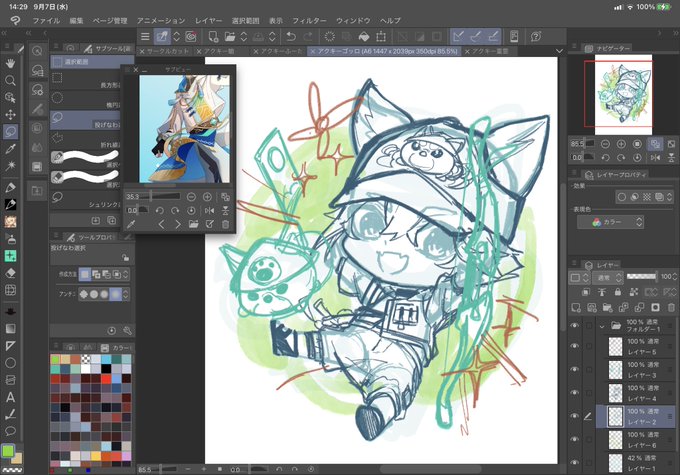Open the layer effects dropdown arrows

pos(669,197)
